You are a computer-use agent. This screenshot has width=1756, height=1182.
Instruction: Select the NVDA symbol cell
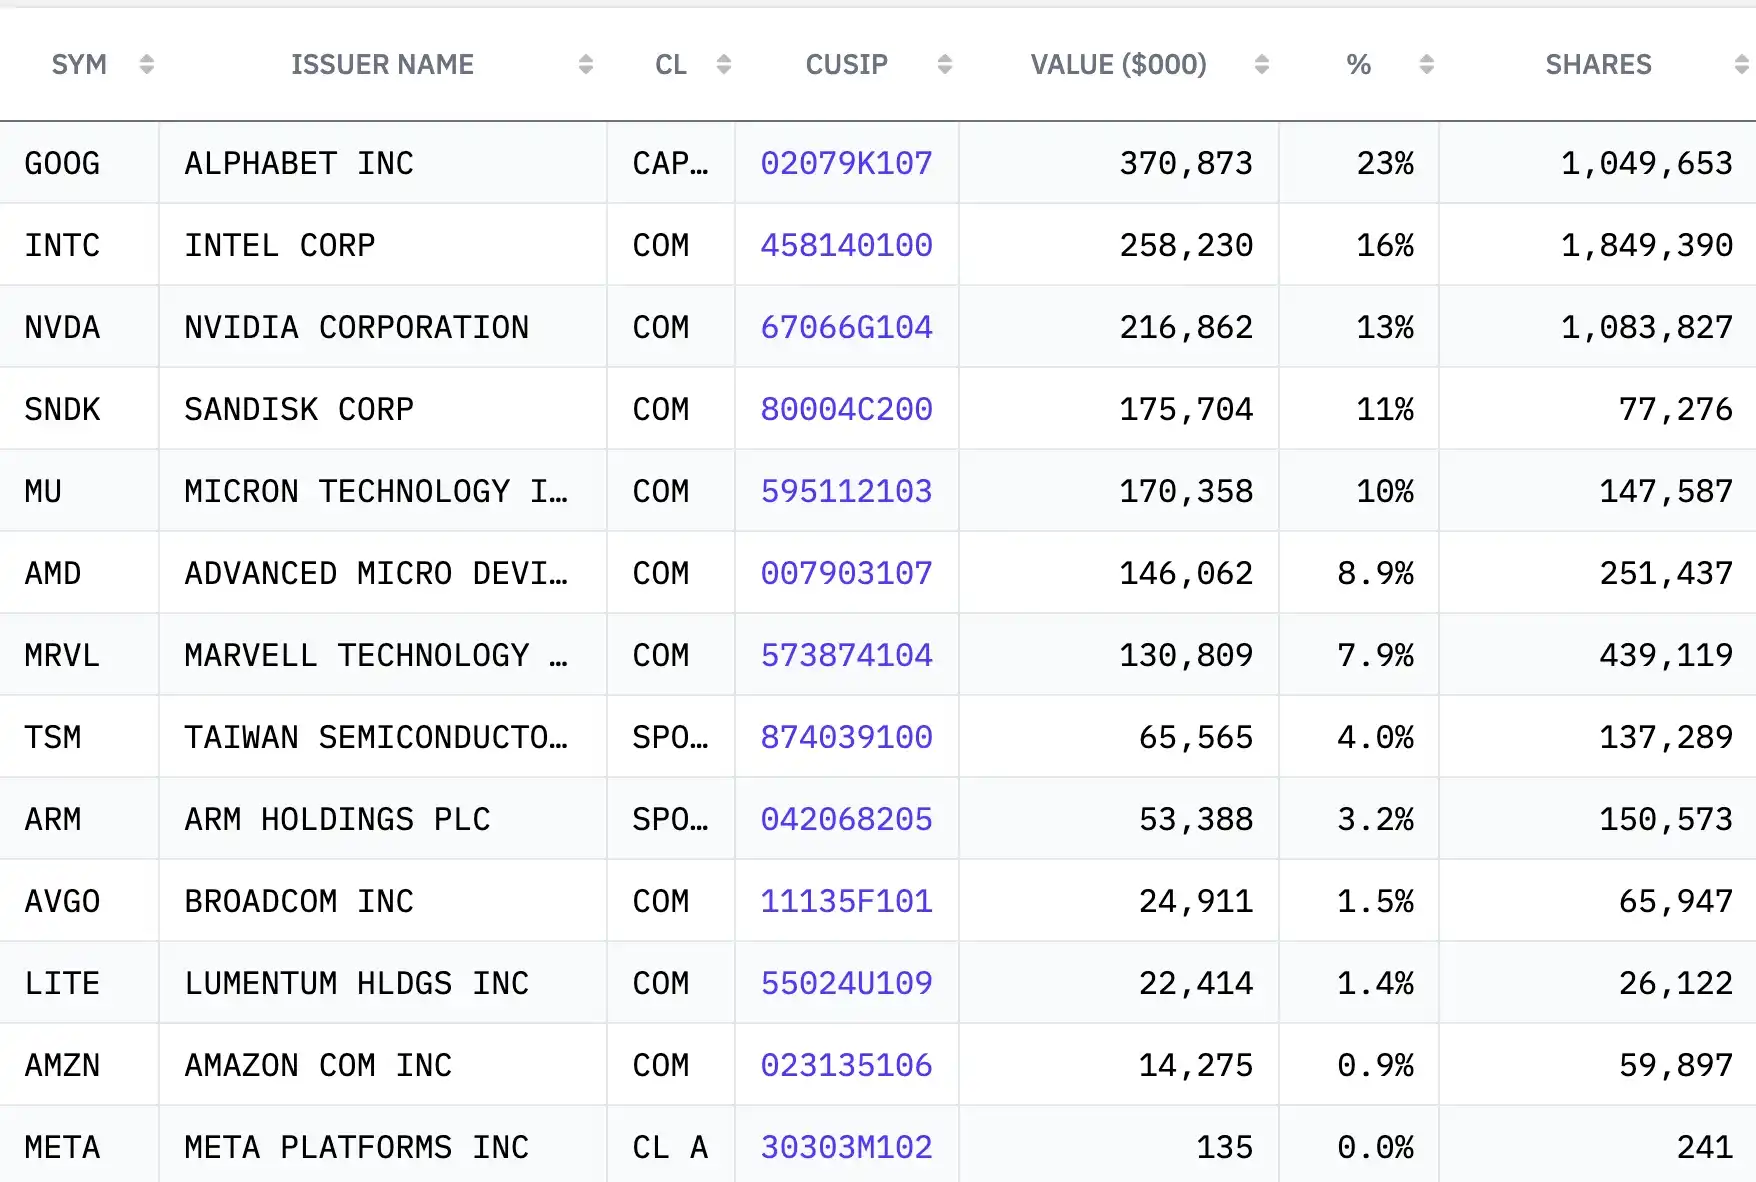click(79, 327)
